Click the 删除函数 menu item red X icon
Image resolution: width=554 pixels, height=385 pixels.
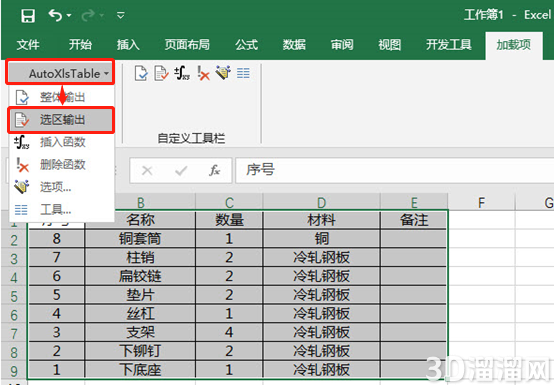click(22, 165)
